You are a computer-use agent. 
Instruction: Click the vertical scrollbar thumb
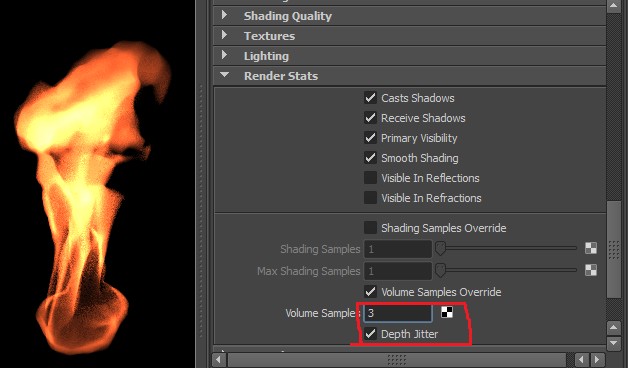[x=614, y=249]
